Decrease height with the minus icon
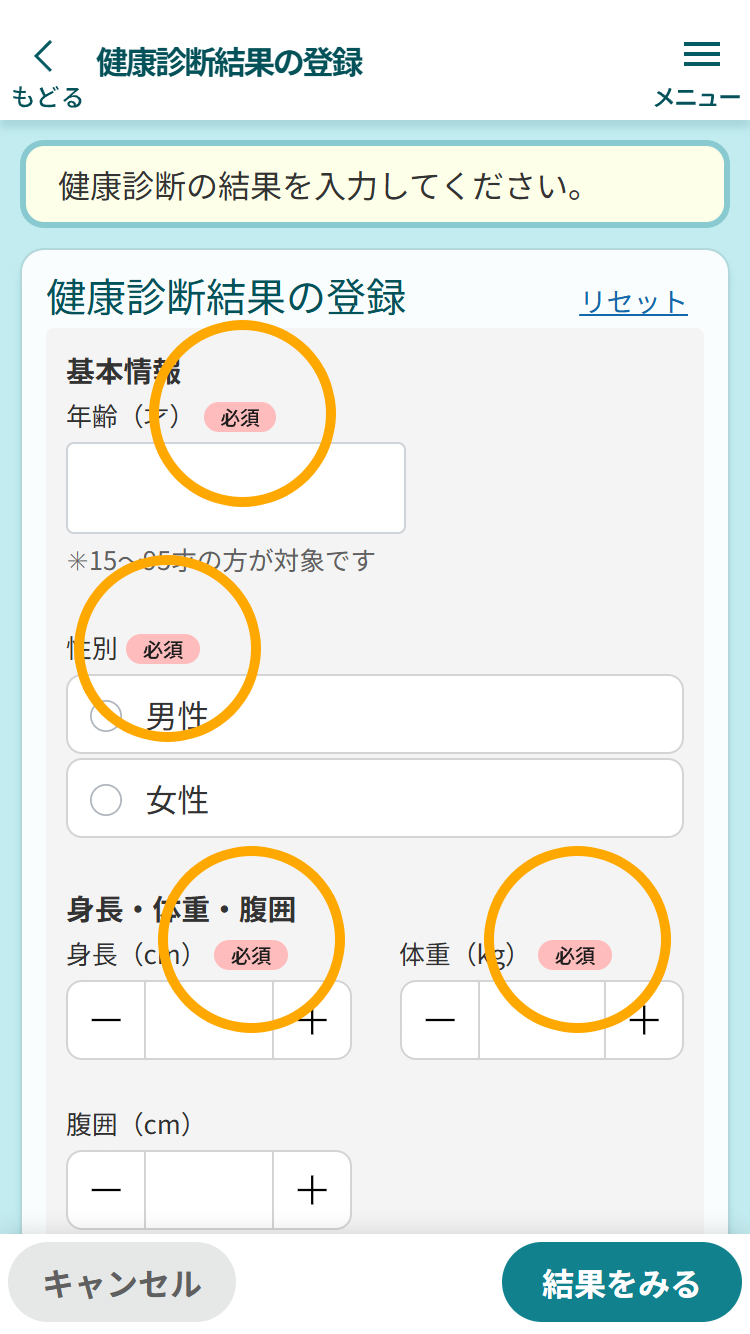 tap(106, 1020)
